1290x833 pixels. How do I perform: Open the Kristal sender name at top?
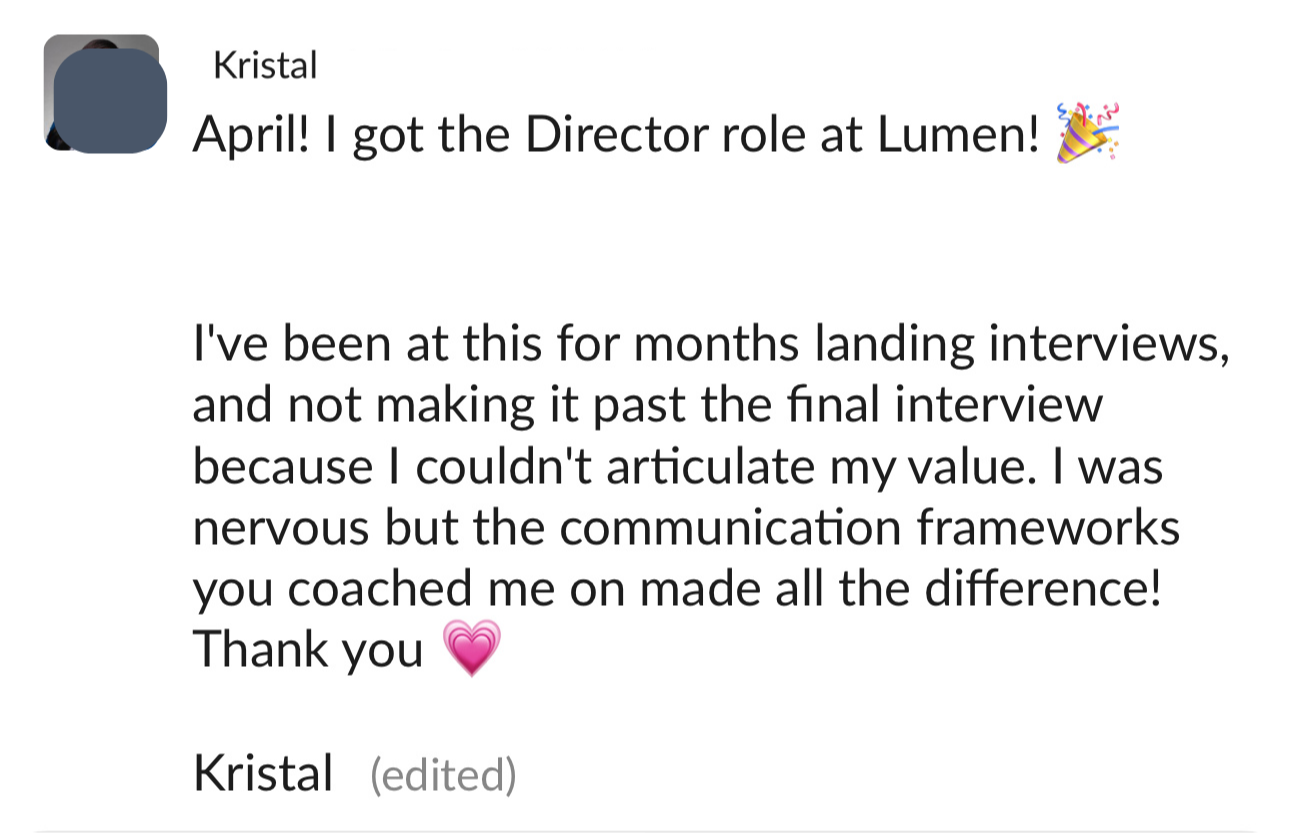tap(265, 66)
